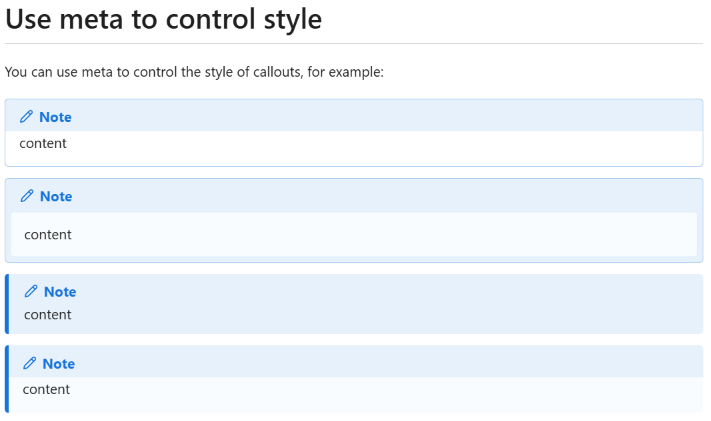Viewport: 711px width, 421px height.
Task: Click the blue left border of the third callout
Action: (x=7, y=304)
